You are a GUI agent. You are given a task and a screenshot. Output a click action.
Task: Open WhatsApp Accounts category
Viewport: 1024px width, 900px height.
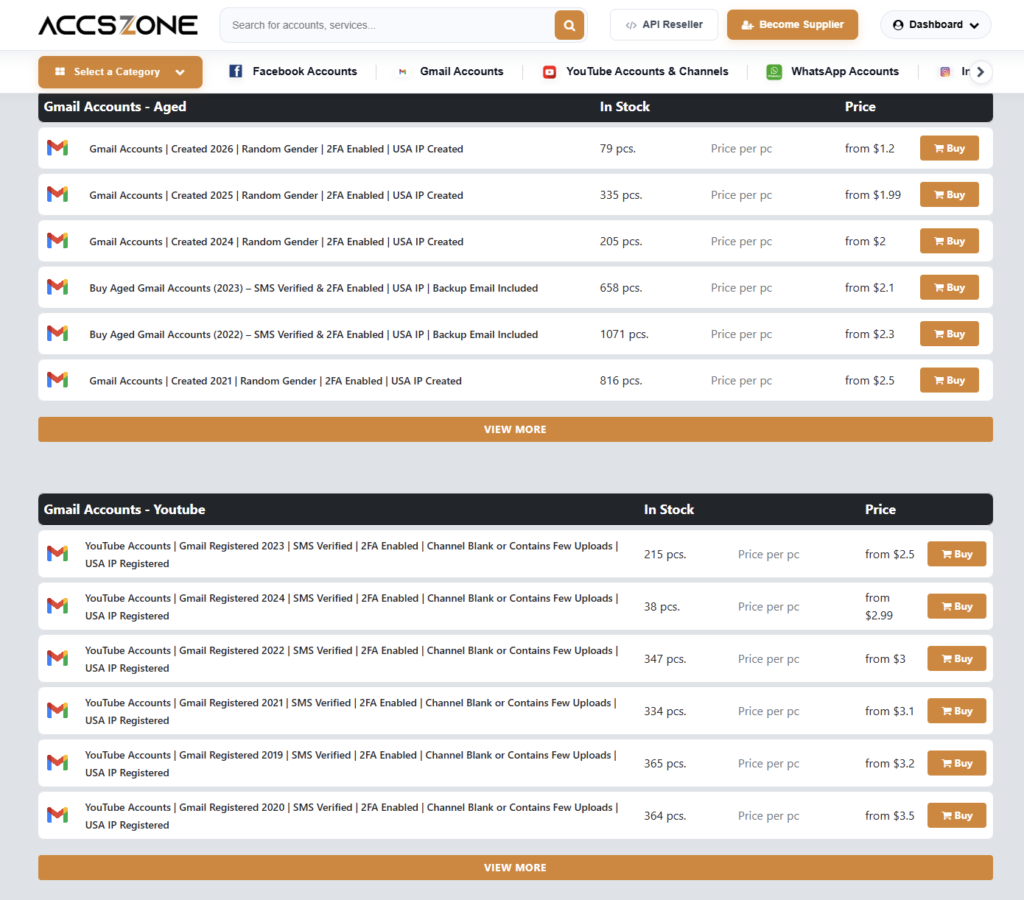point(844,71)
